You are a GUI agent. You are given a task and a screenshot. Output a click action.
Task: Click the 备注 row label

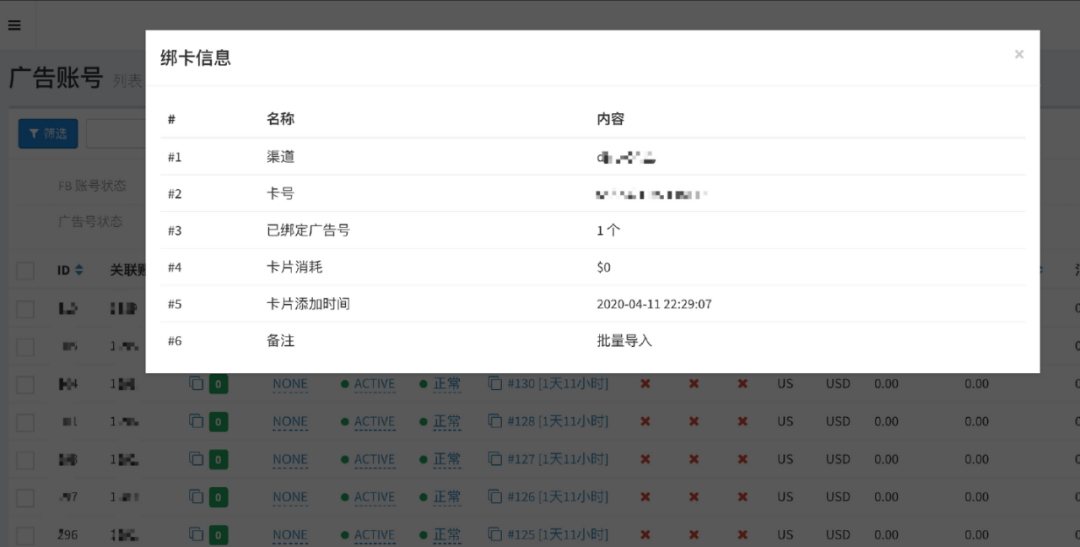280,341
